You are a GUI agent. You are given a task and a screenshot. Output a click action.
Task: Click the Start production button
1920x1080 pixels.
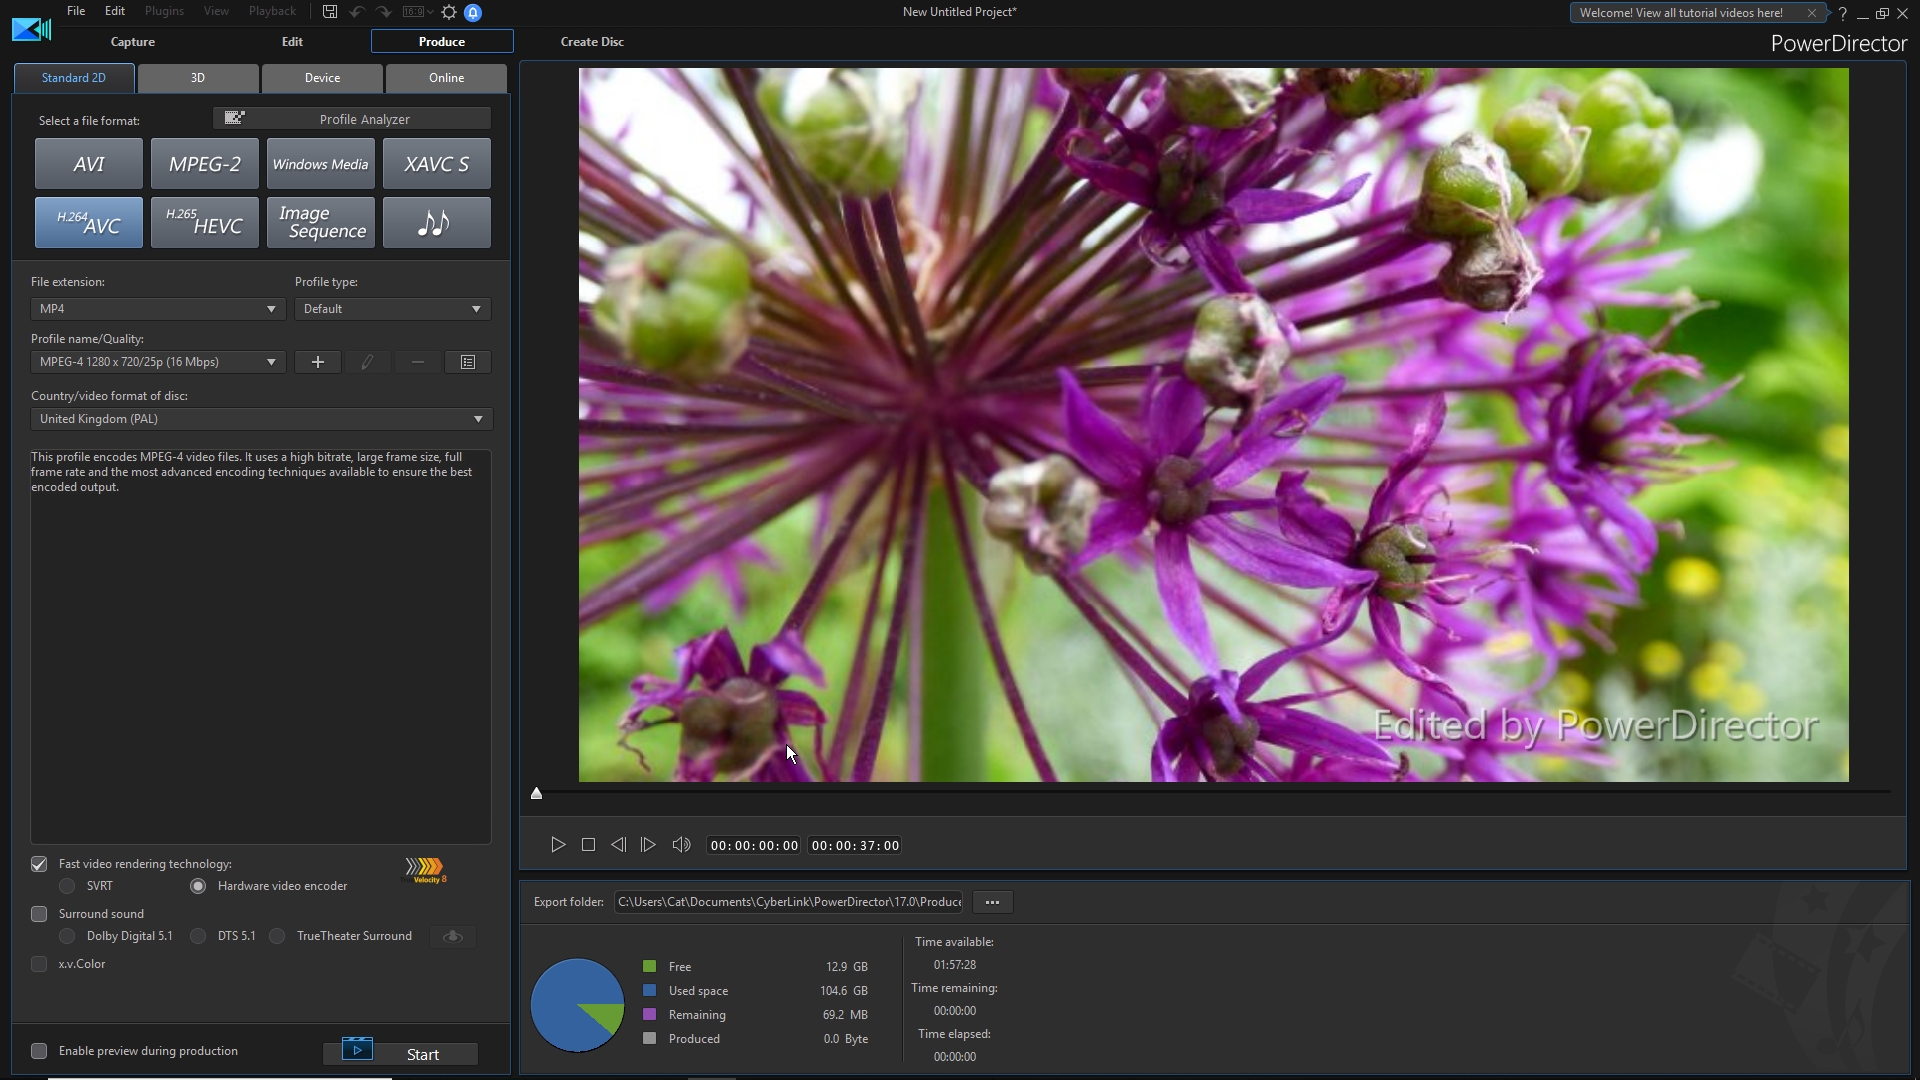(x=422, y=1054)
